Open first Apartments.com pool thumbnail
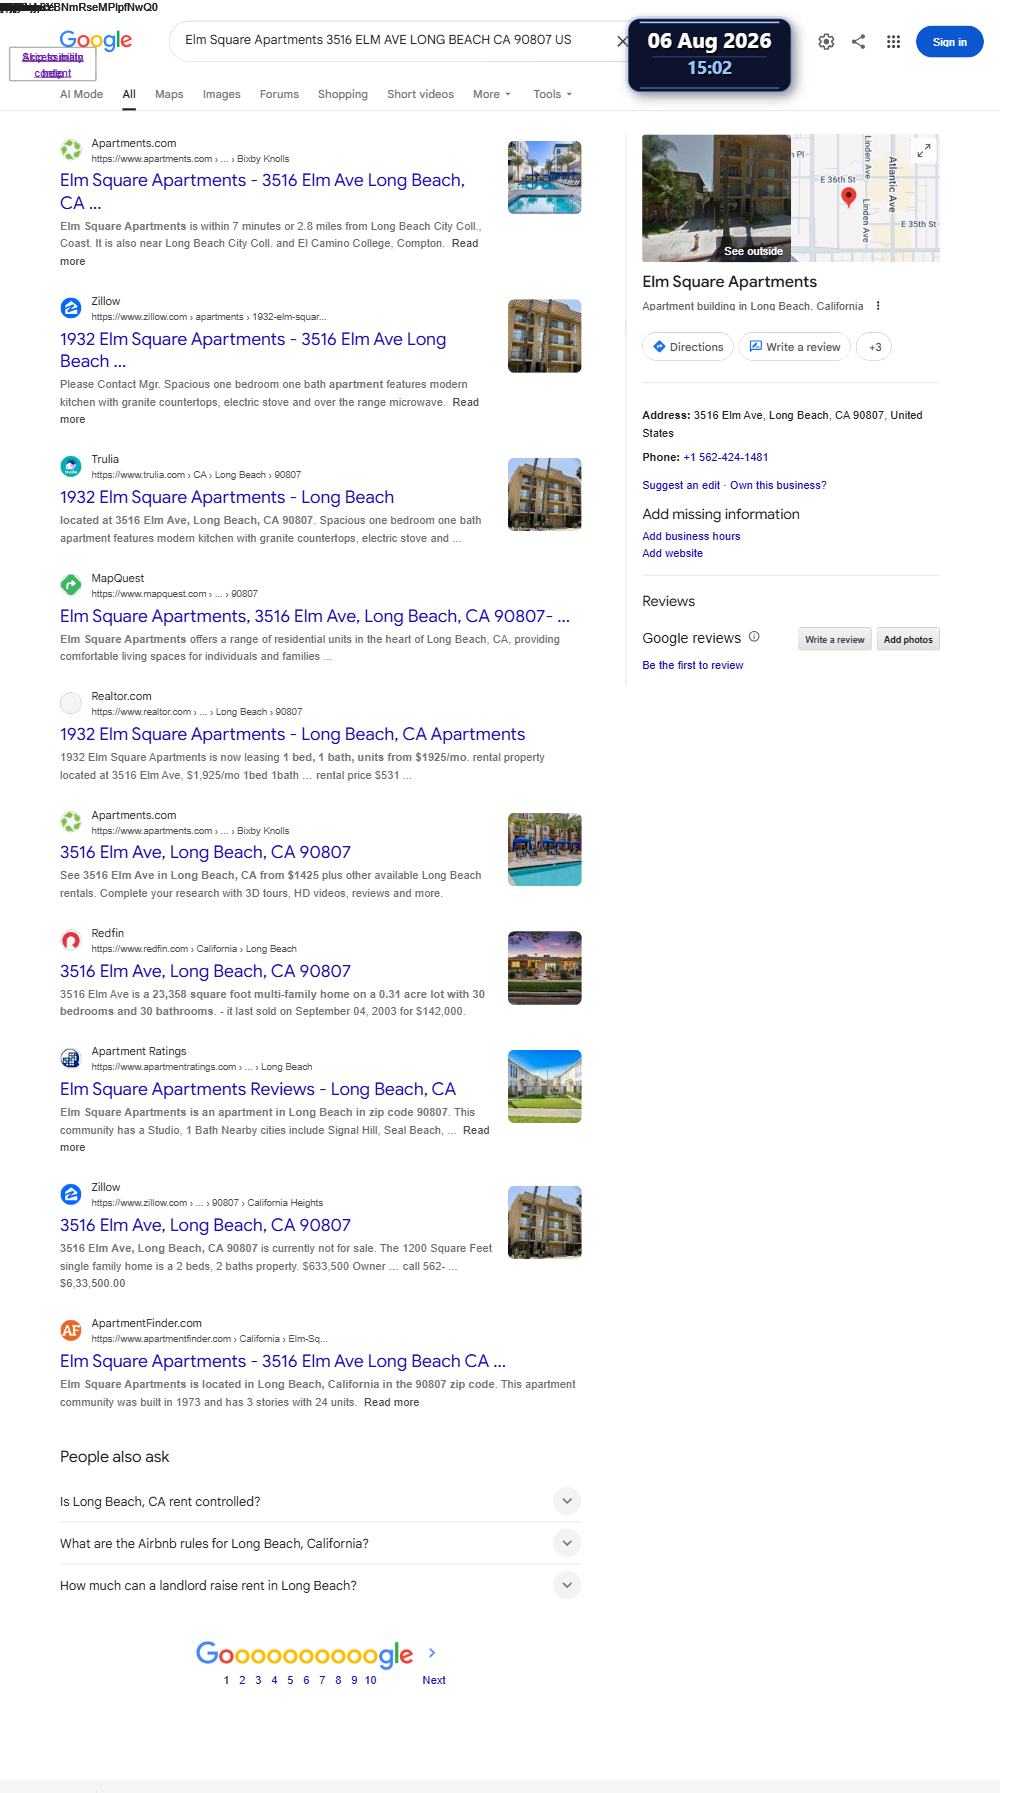This screenshot has height=1793, width=1012. click(x=544, y=177)
